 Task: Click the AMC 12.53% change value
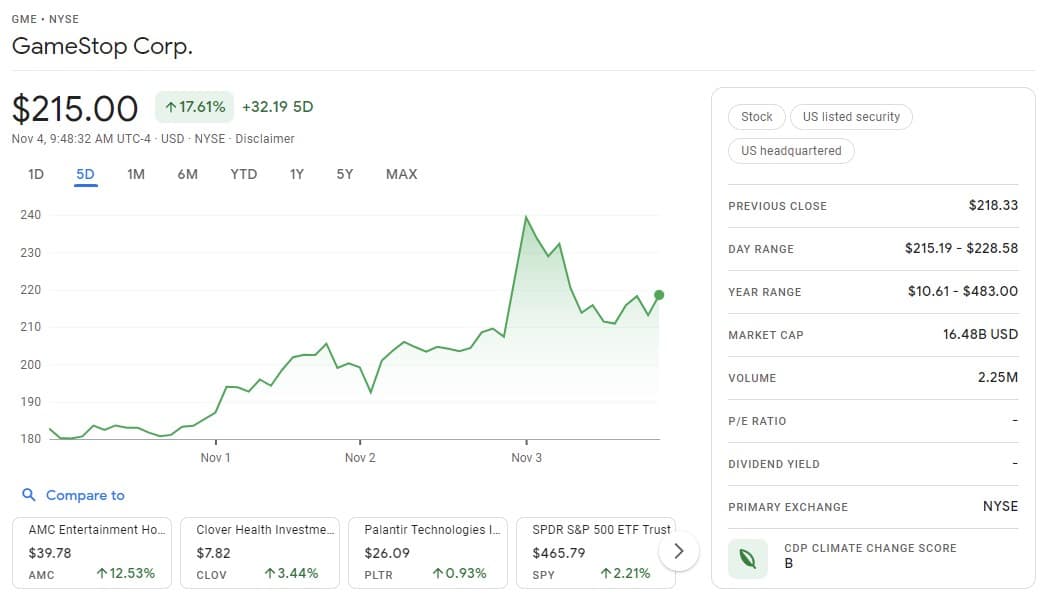(126, 574)
